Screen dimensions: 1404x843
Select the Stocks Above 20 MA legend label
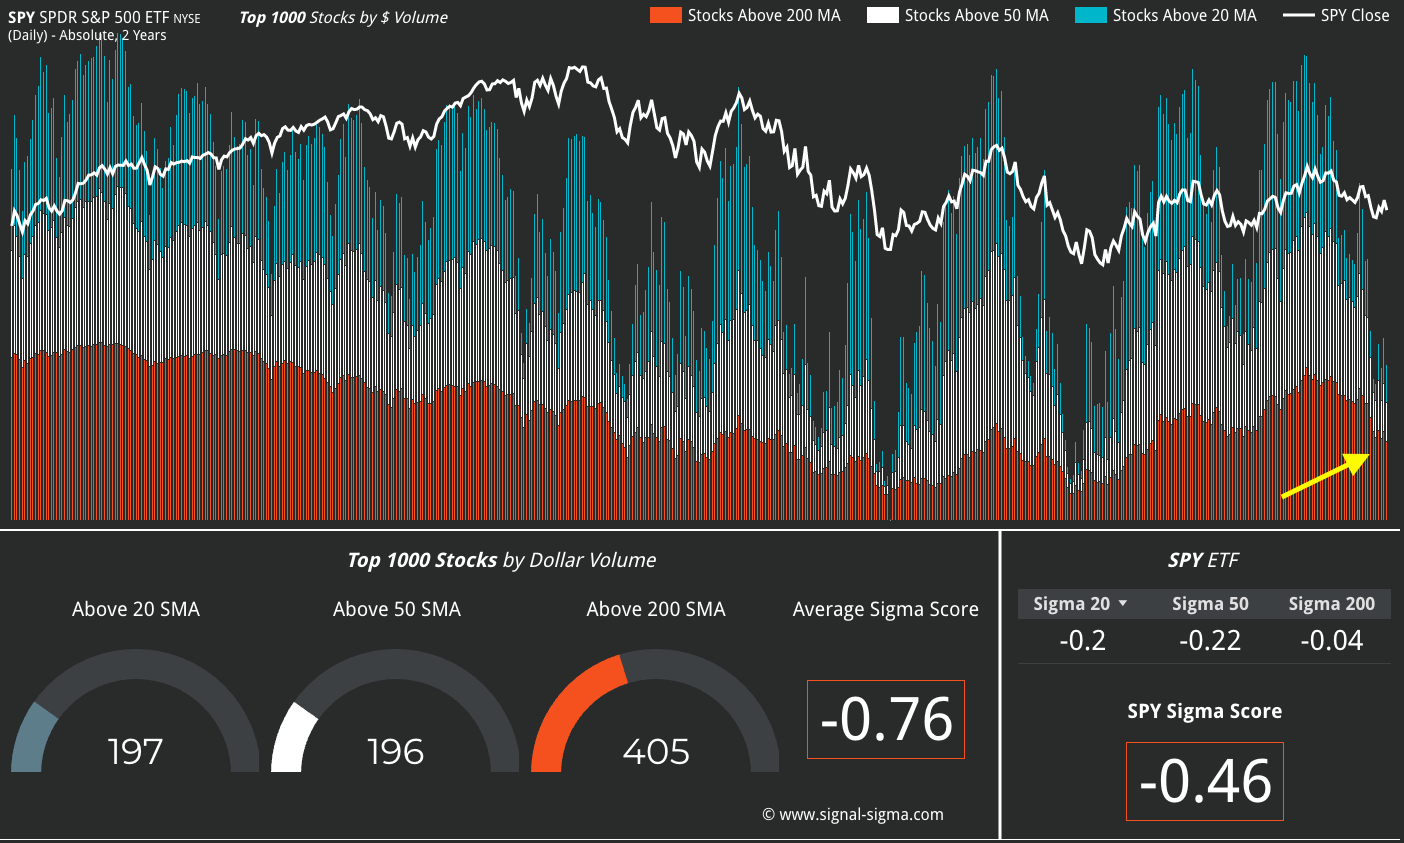point(1185,15)
